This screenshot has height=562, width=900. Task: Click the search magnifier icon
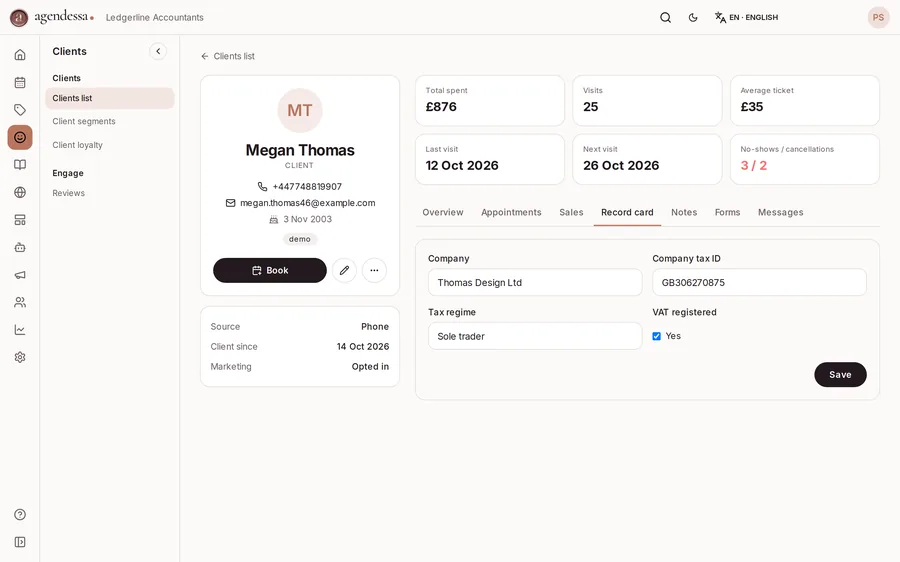(665, 17)
